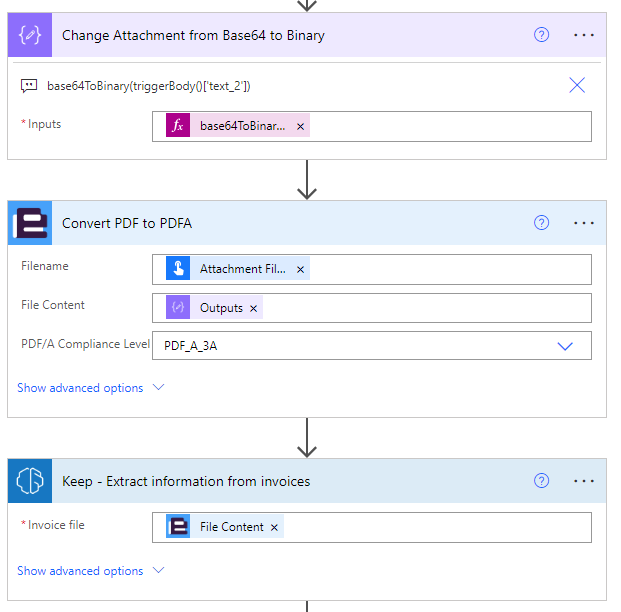Open the PDF/A Compliance Level dropdown
Screen dimensions: 621x612
point(564,346)
